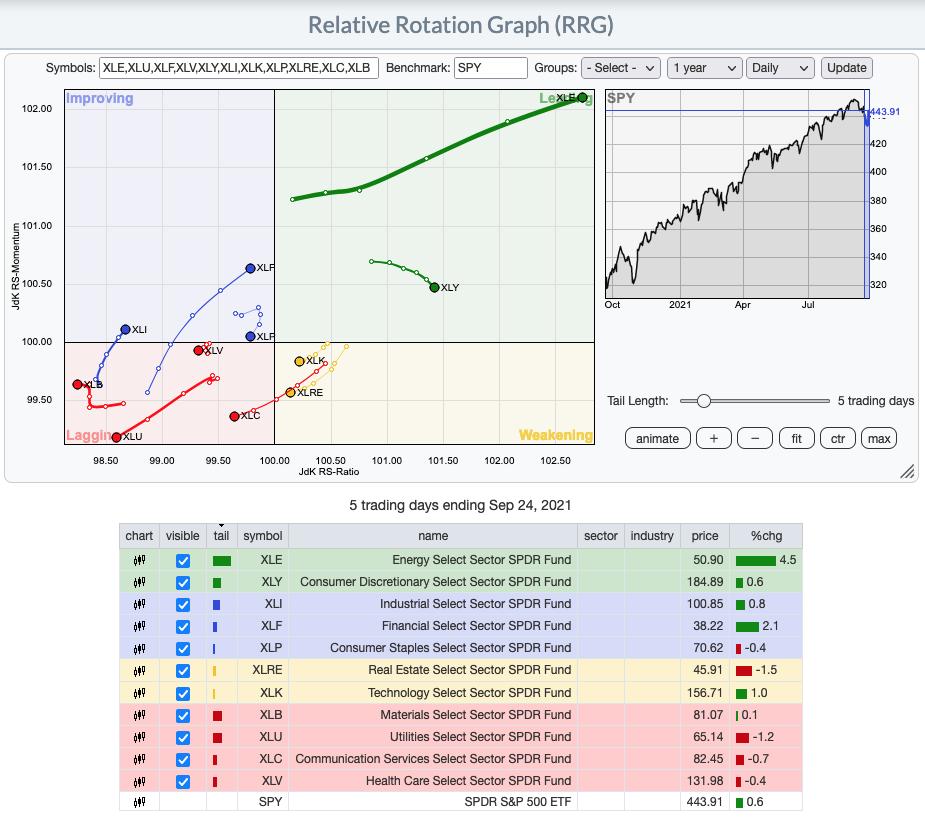The height and width of the screenshot is (818, 925).
Task: Click the Symbols input field
Action: coord(238,68)
